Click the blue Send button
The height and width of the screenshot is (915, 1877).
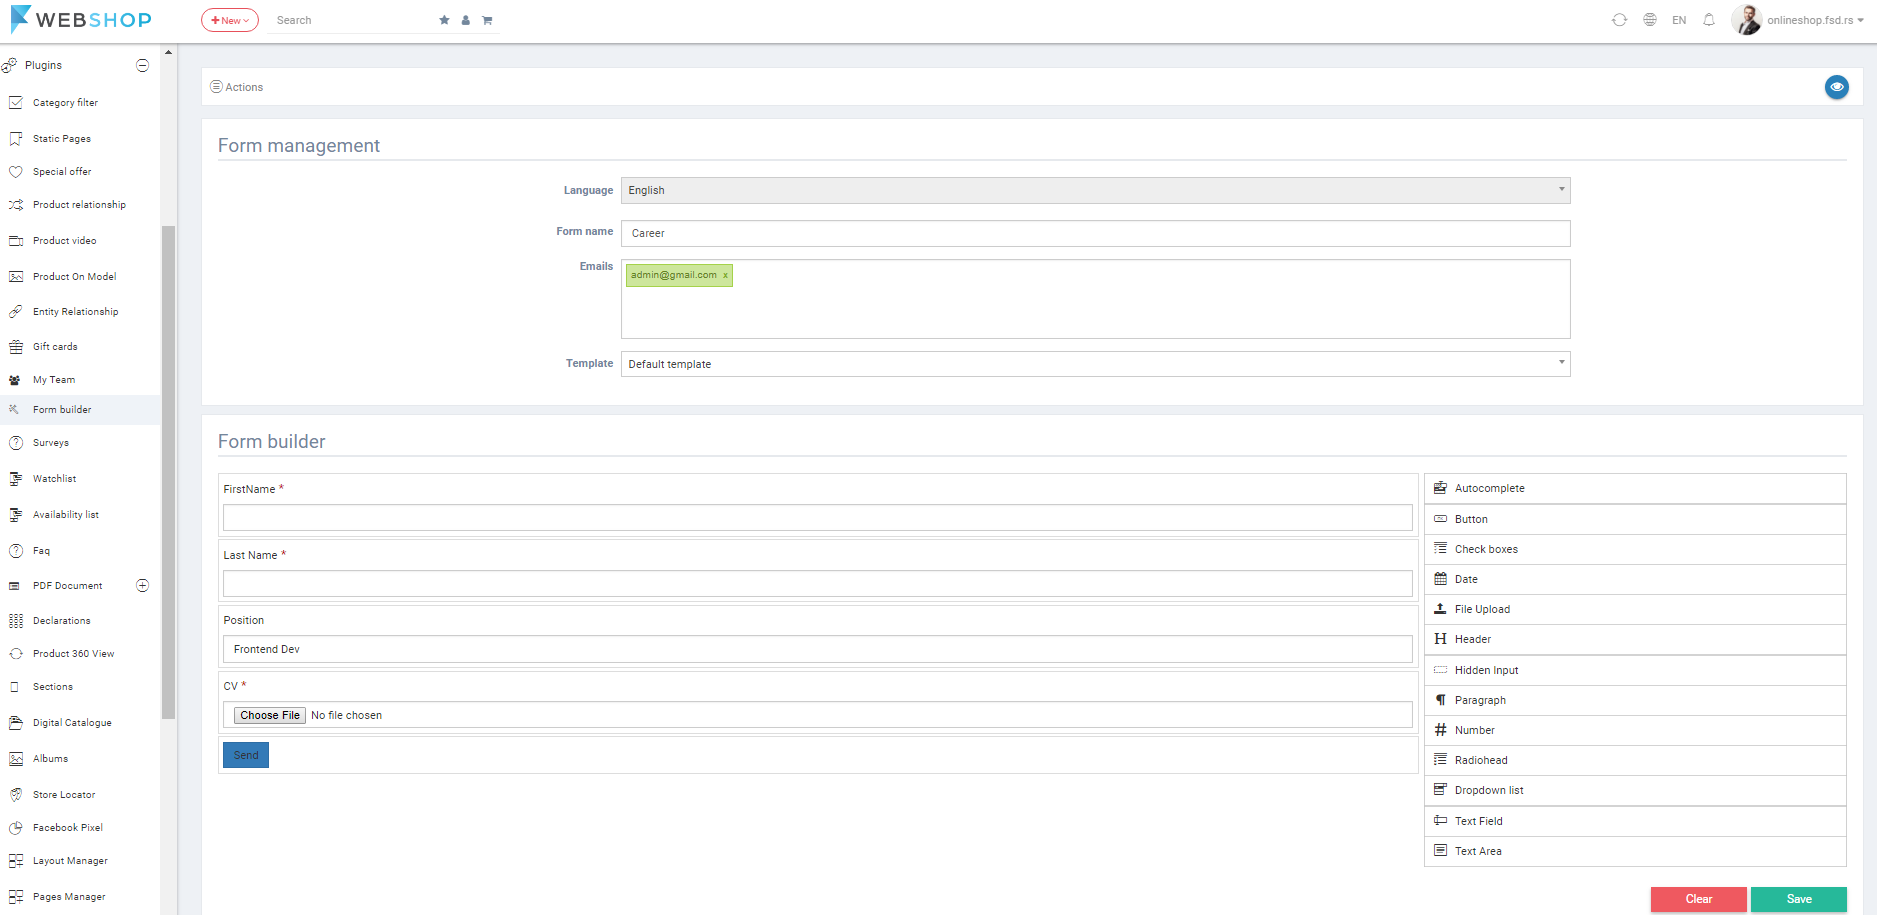246,755
